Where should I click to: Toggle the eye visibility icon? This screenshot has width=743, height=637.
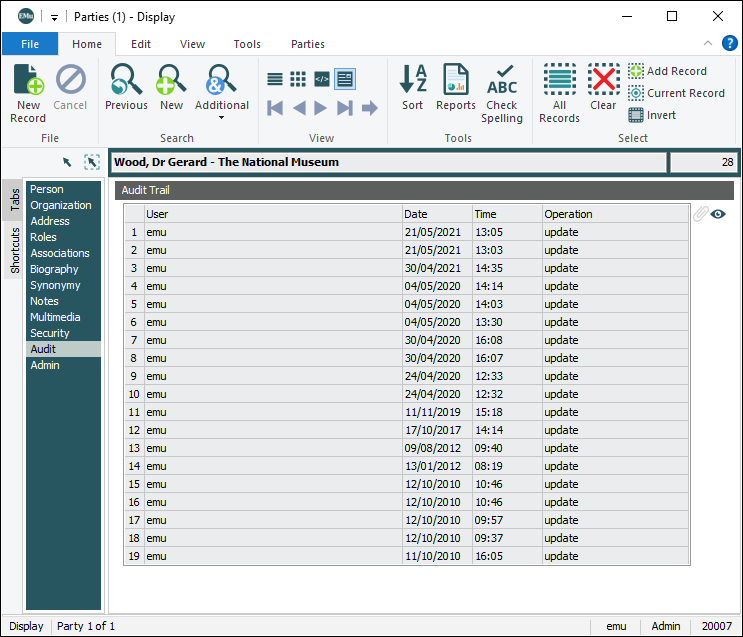(718, 214)
